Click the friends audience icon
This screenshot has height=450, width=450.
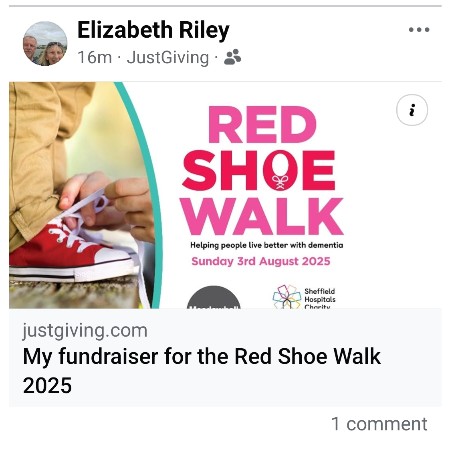[x=232, y=57]
